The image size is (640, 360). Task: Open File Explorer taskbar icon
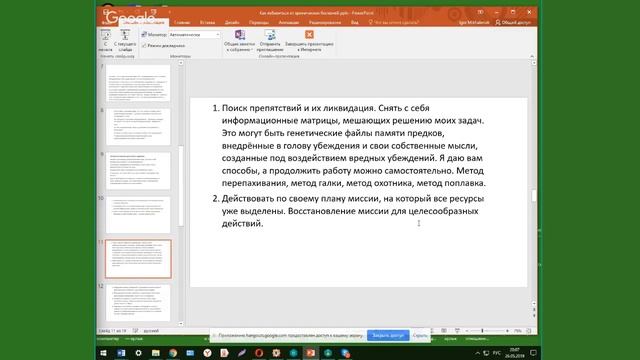tap(156, 353)
